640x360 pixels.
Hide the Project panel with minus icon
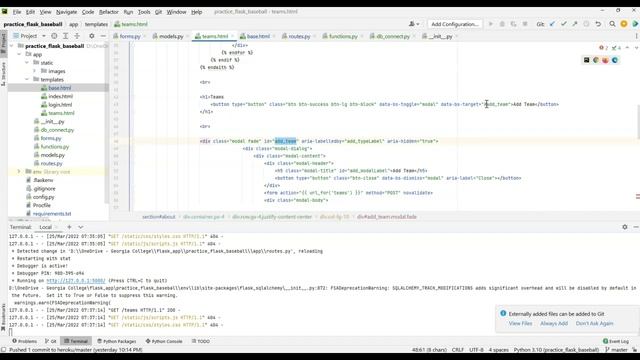click(103, 36)
